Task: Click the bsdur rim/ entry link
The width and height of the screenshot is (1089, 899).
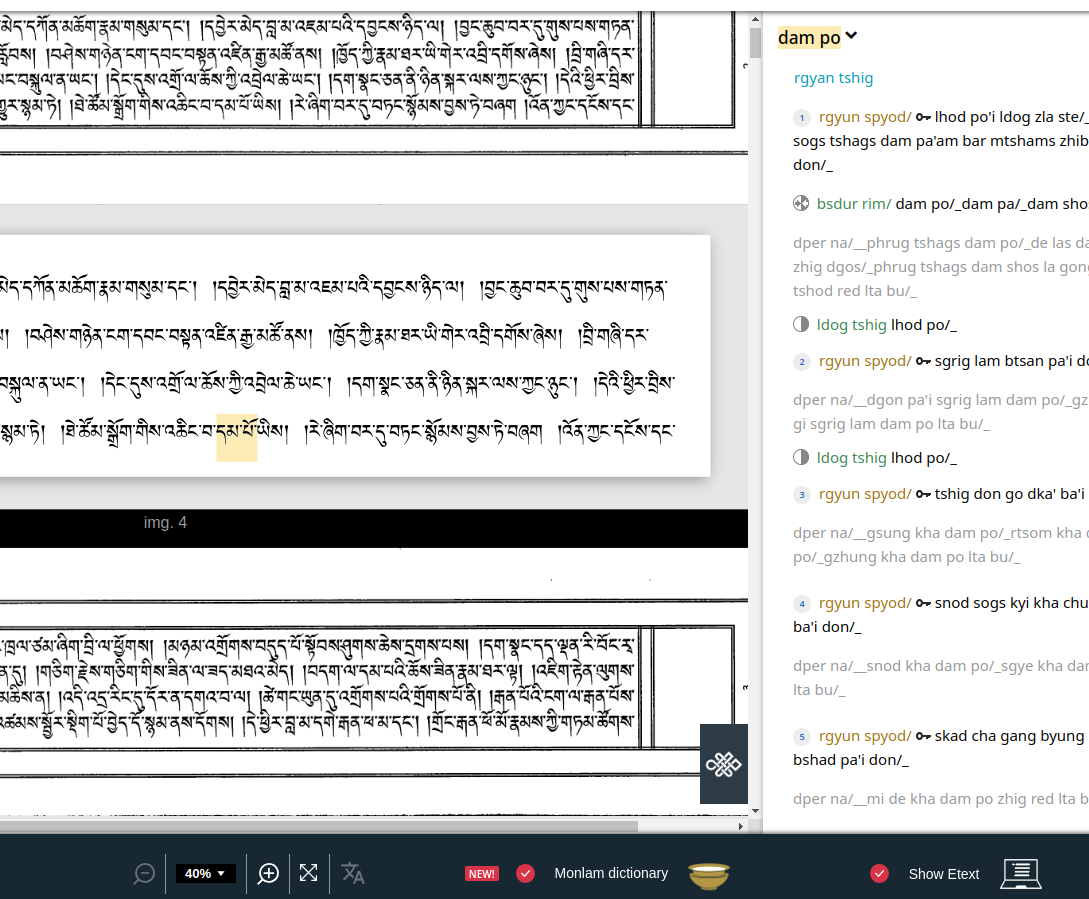Action: click(854, 203)
